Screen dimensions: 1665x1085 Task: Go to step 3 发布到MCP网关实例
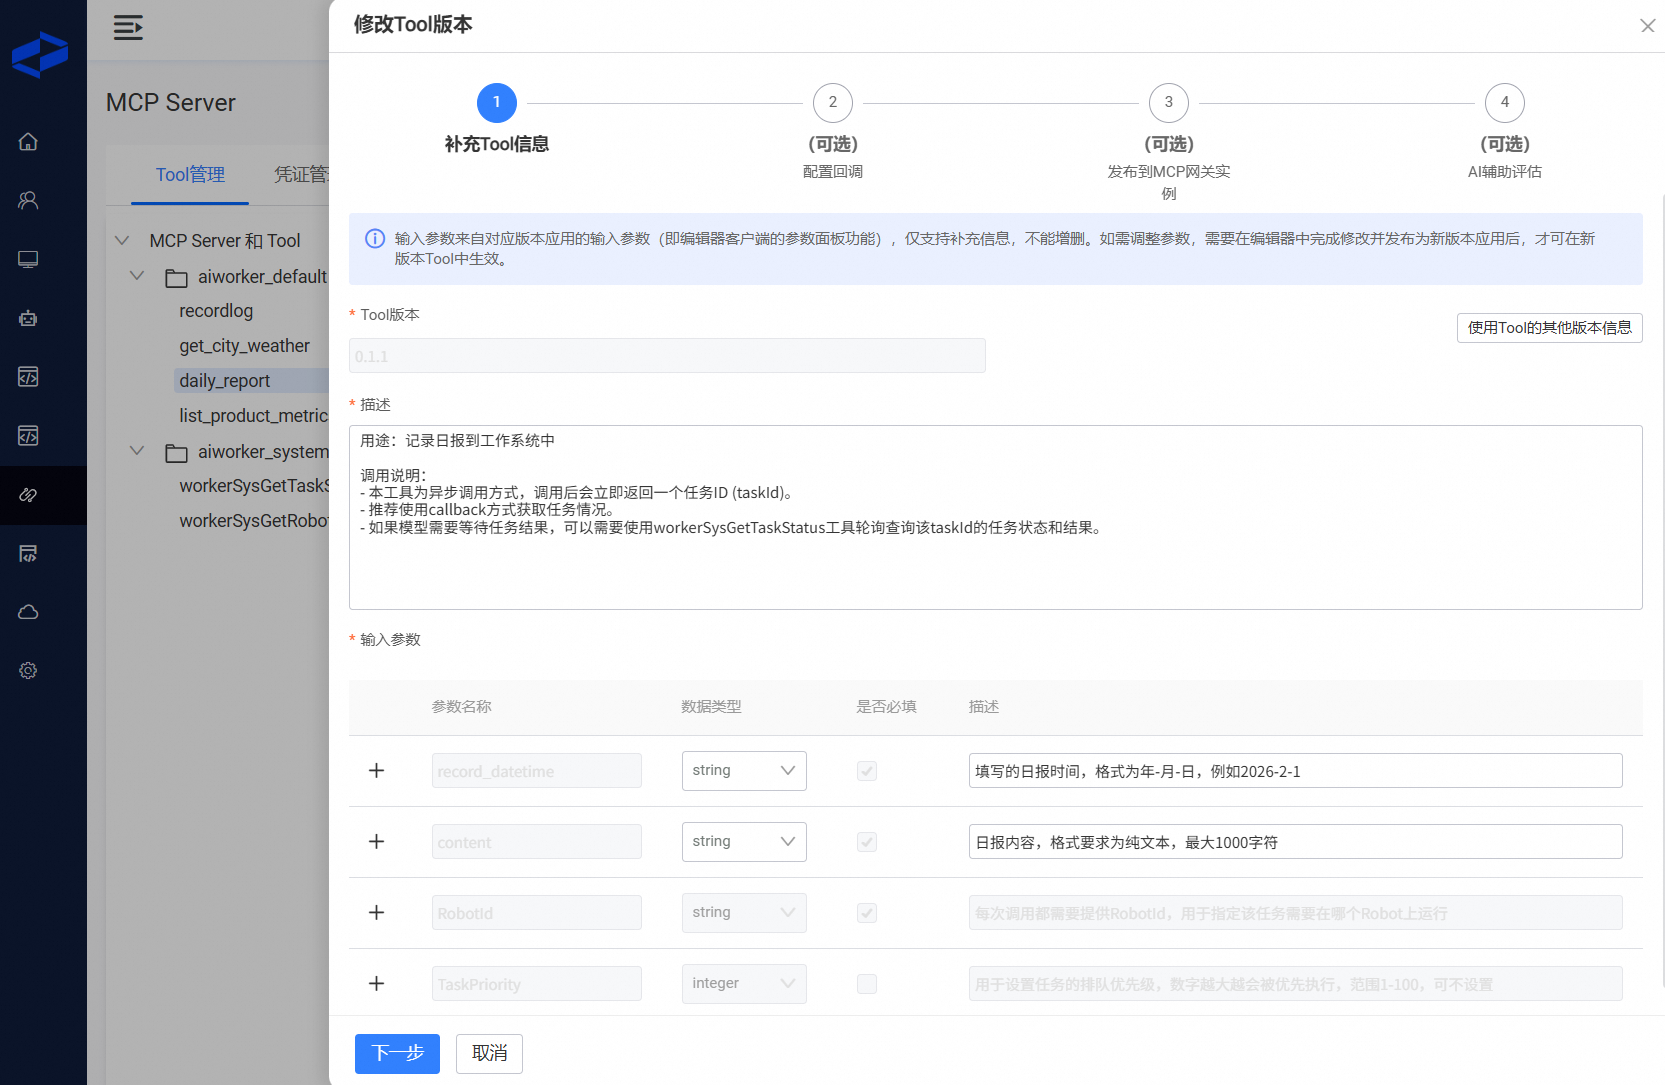coord(1169,103)
